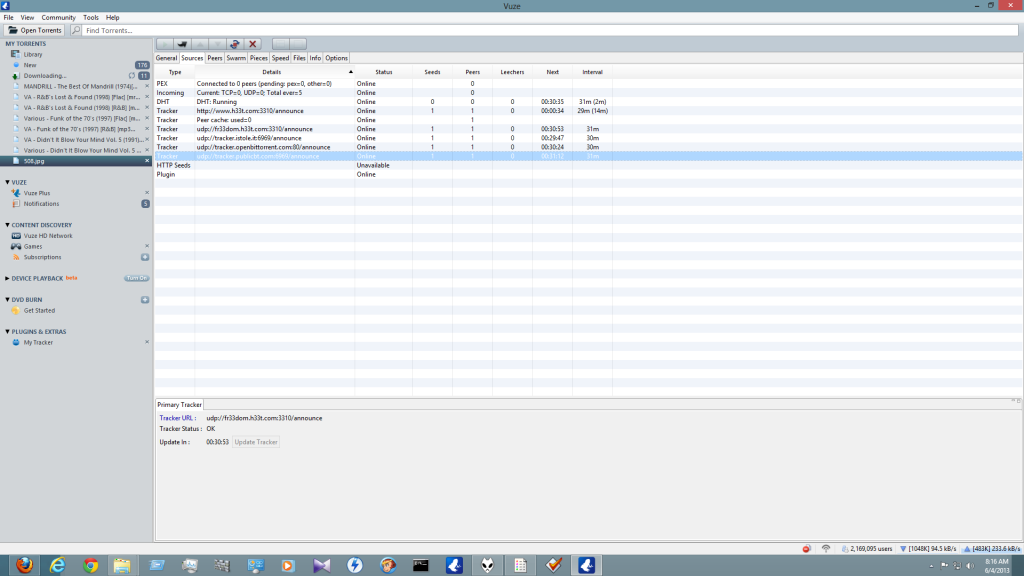This screenshot has width=1024, height=576.
Task: Sort by Details column arrow
Action: click(x=351, y=72)
